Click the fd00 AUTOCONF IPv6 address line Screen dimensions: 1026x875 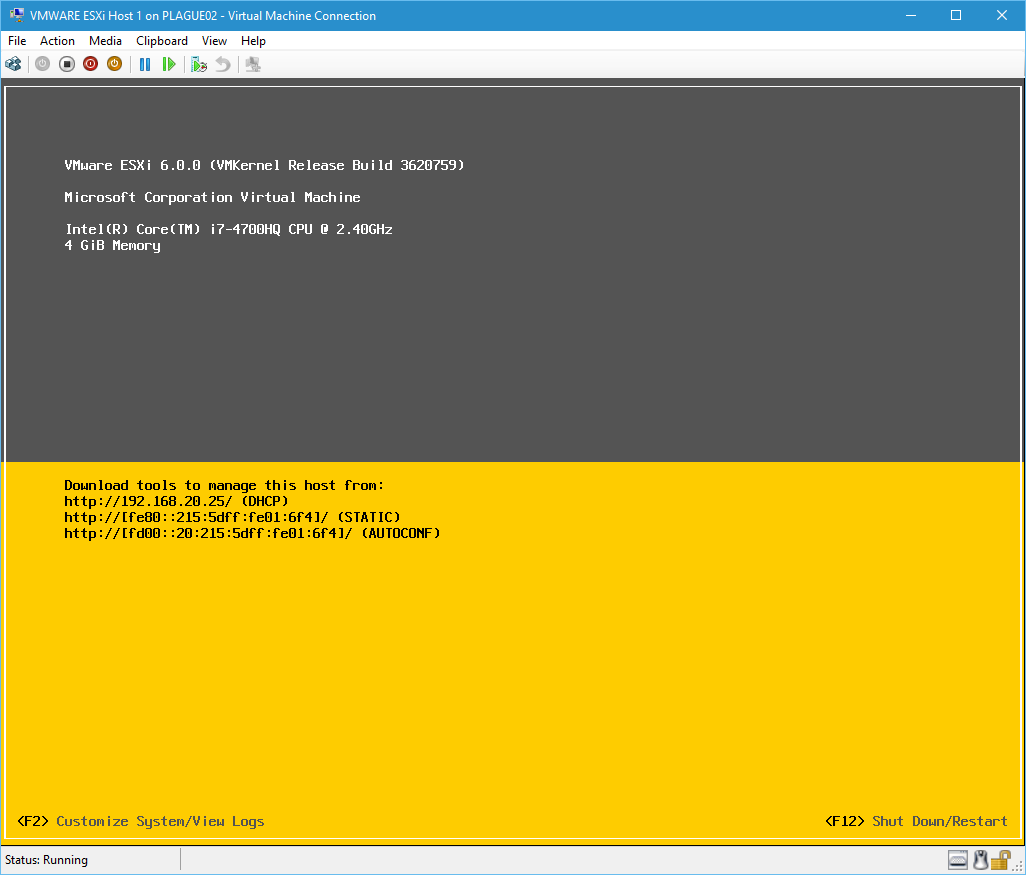pyautogui.click(x=252, y=533)
